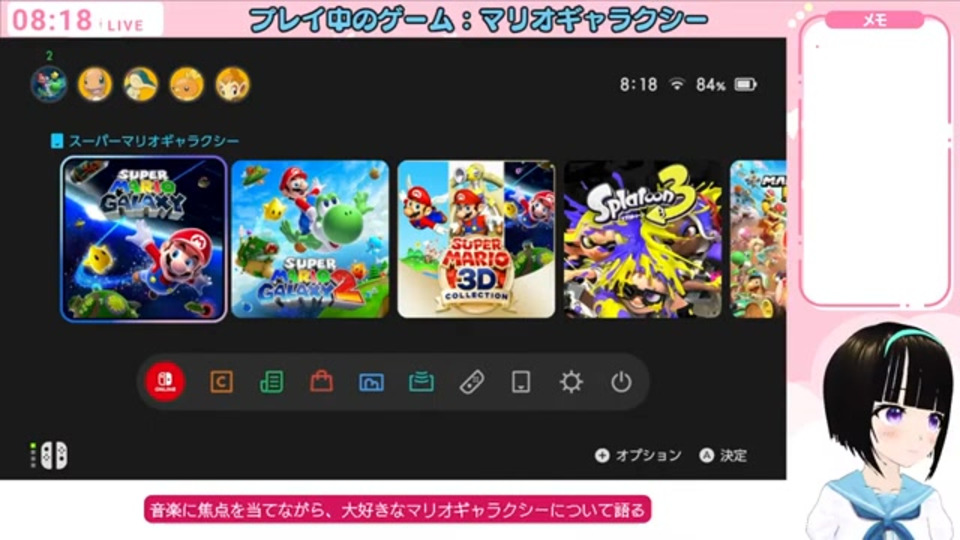Select the Chimchar user avatar

233,84
